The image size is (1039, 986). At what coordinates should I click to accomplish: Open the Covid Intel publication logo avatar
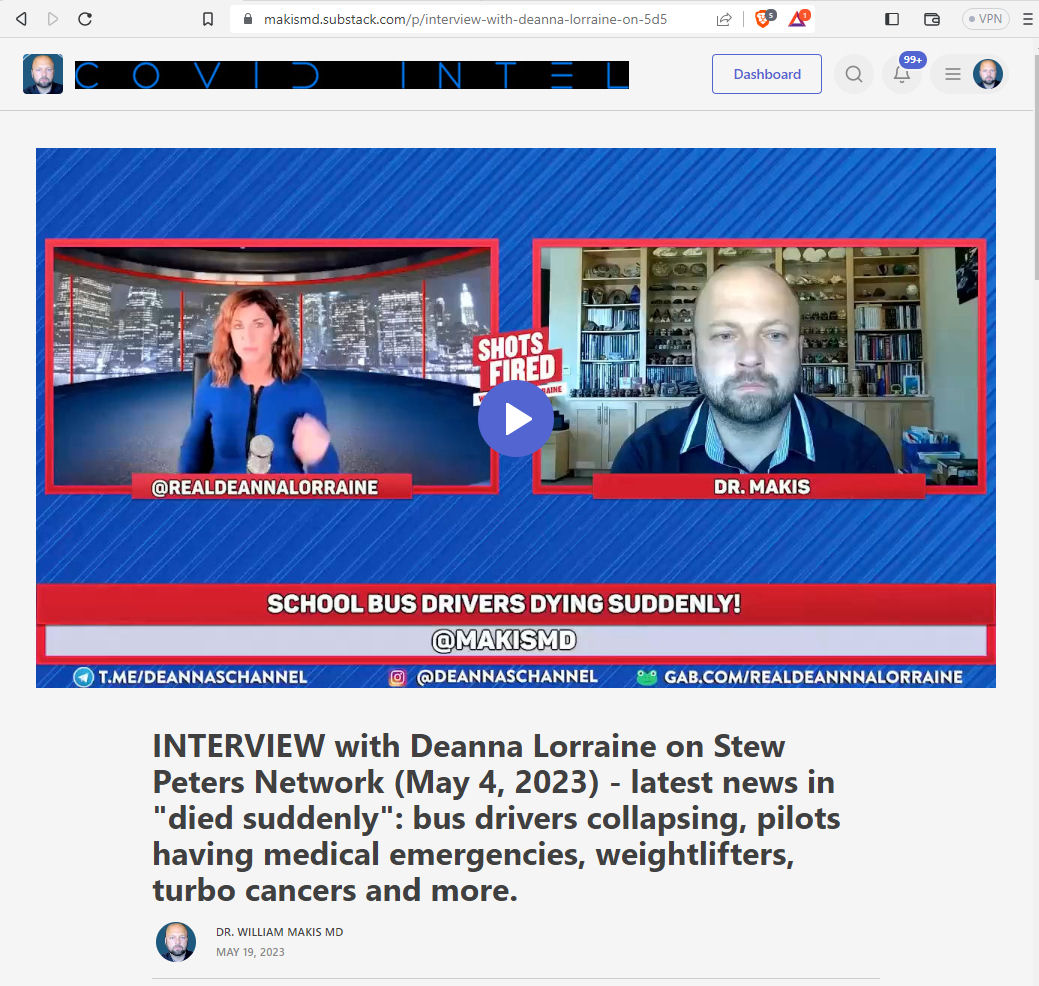(43, 74)
